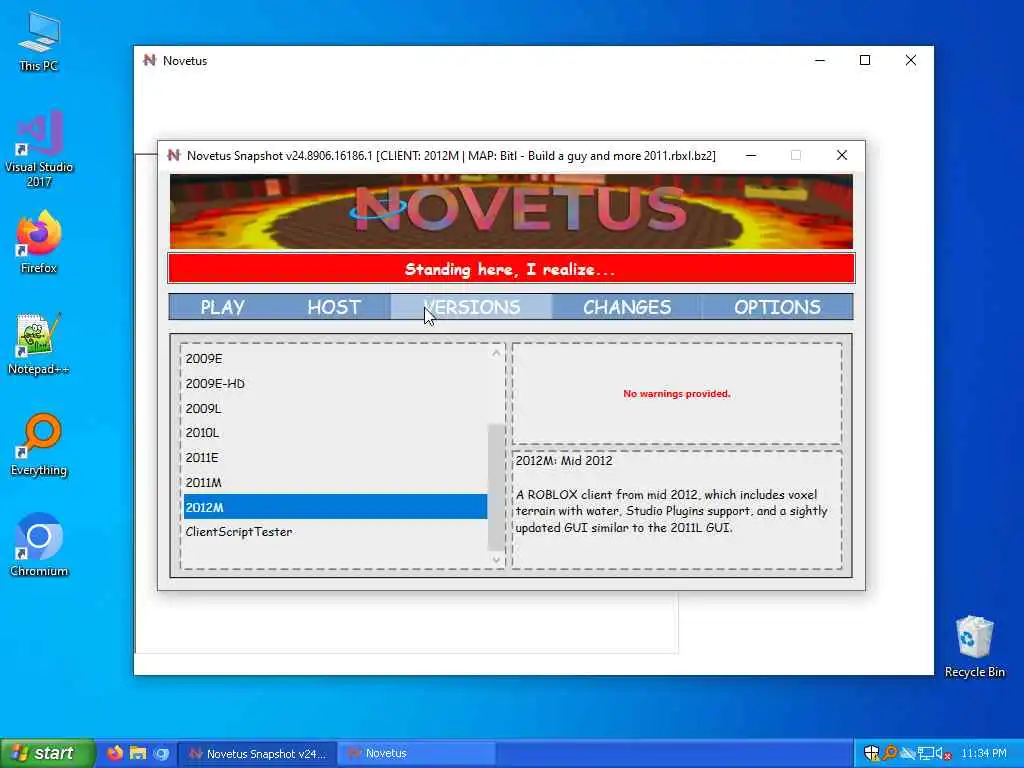Image resolution: width=1024 pixels, height=768 pixels.
Task: Click the client list scroll-up arrow
Action: [x=496, y=353]
